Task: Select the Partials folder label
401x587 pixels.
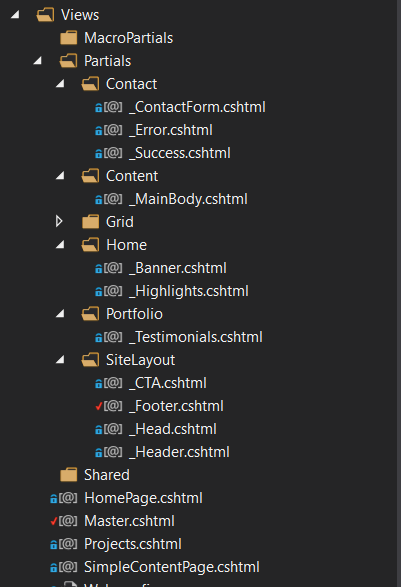Action: pos(107,61)
